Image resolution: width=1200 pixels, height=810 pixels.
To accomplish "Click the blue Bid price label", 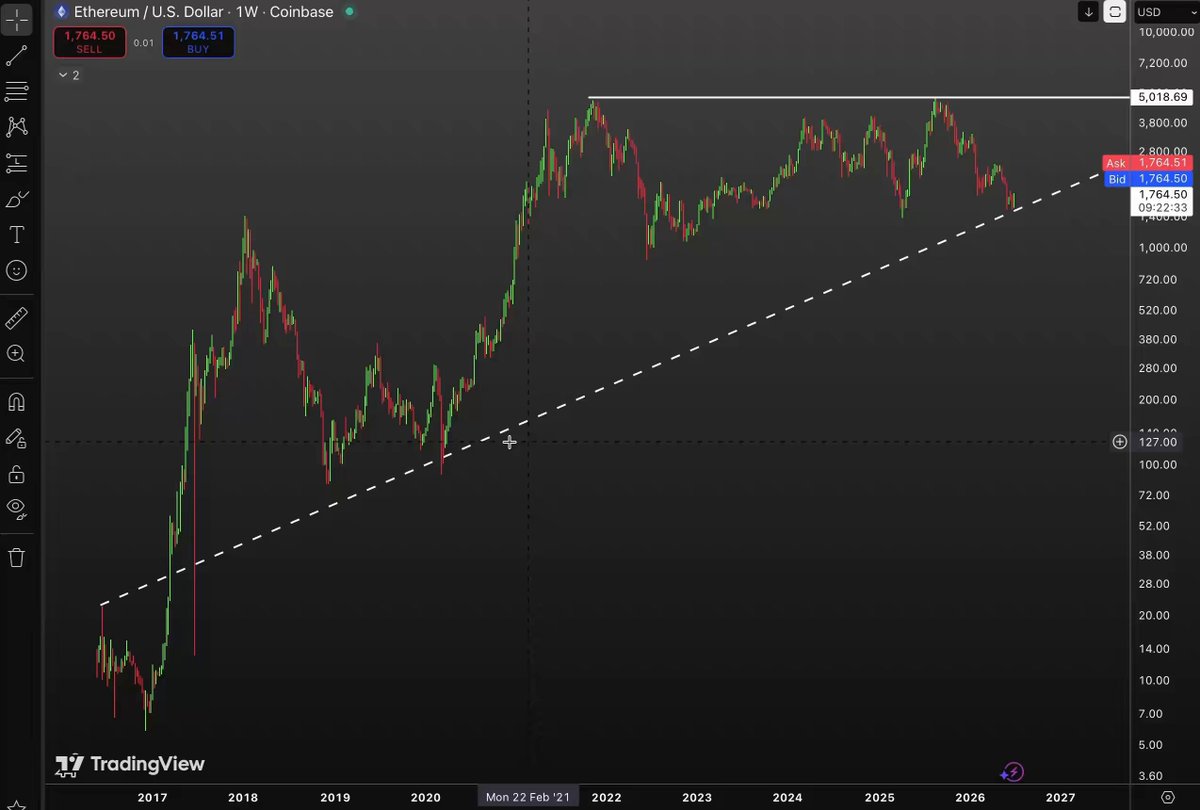I will point(1147,179).
